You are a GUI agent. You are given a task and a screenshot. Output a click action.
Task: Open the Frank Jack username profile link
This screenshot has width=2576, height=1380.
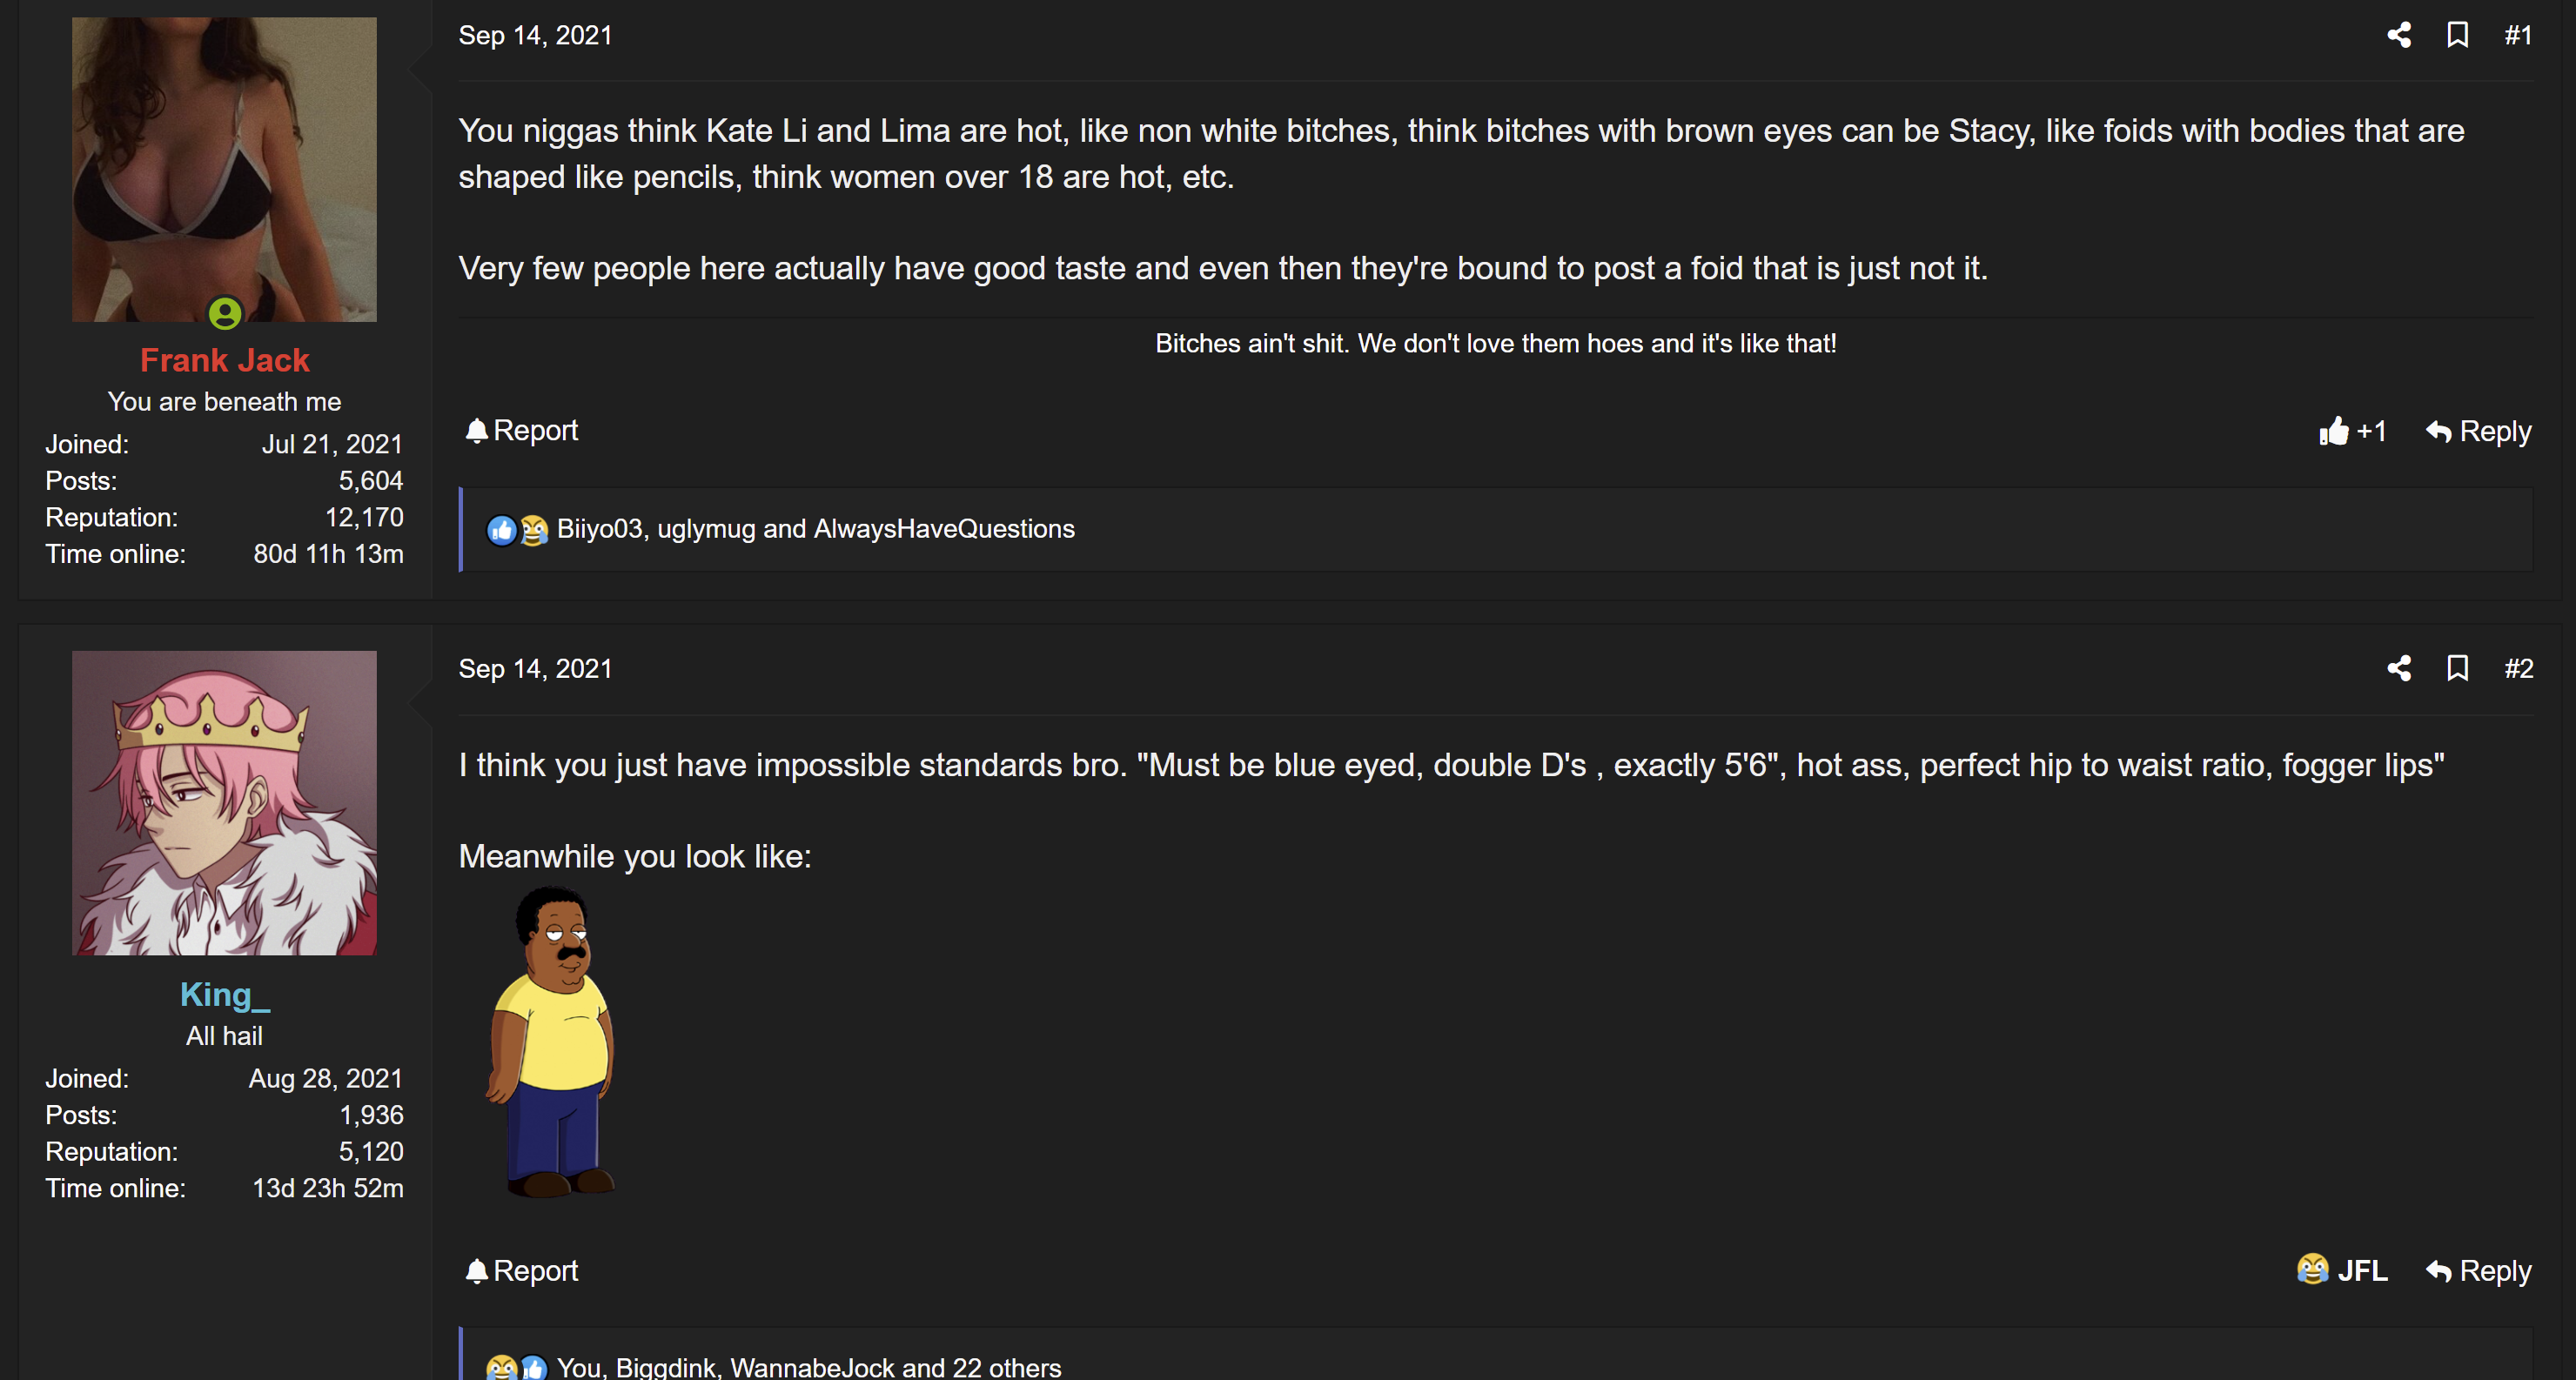(x=224, y=360)
